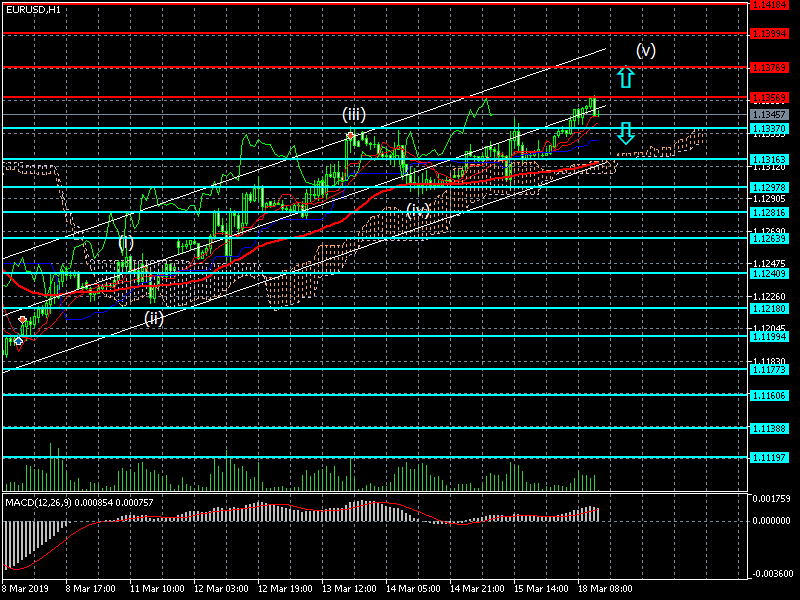
Task: Click the 1.12905 price scale value
Action: pos(769,199)
